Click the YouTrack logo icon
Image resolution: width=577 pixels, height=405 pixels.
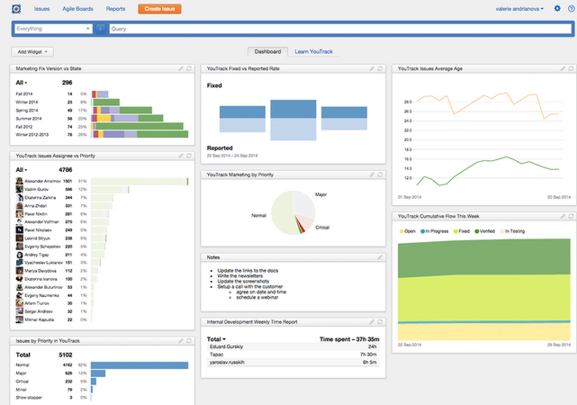16,8
